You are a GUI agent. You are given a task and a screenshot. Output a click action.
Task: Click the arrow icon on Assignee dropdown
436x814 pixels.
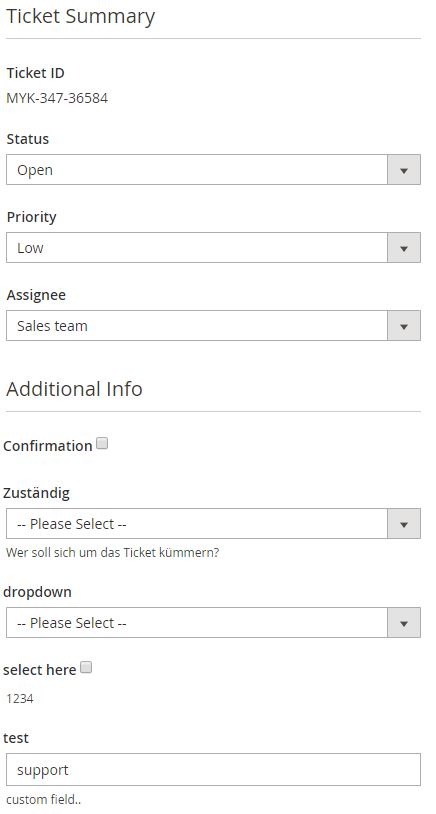[404, 326]
